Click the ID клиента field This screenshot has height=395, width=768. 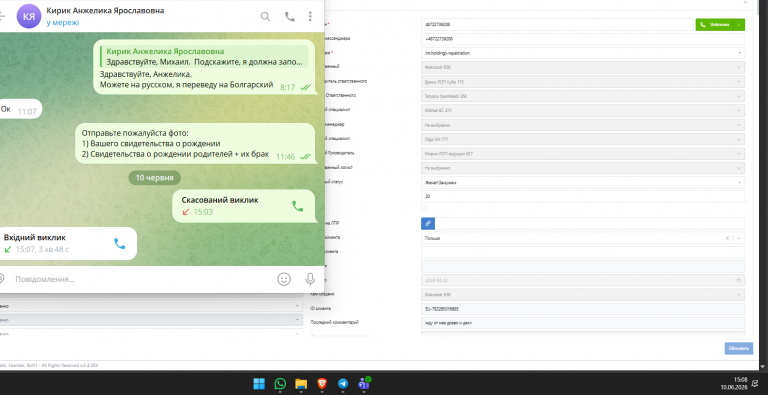[x=583, y=309]
